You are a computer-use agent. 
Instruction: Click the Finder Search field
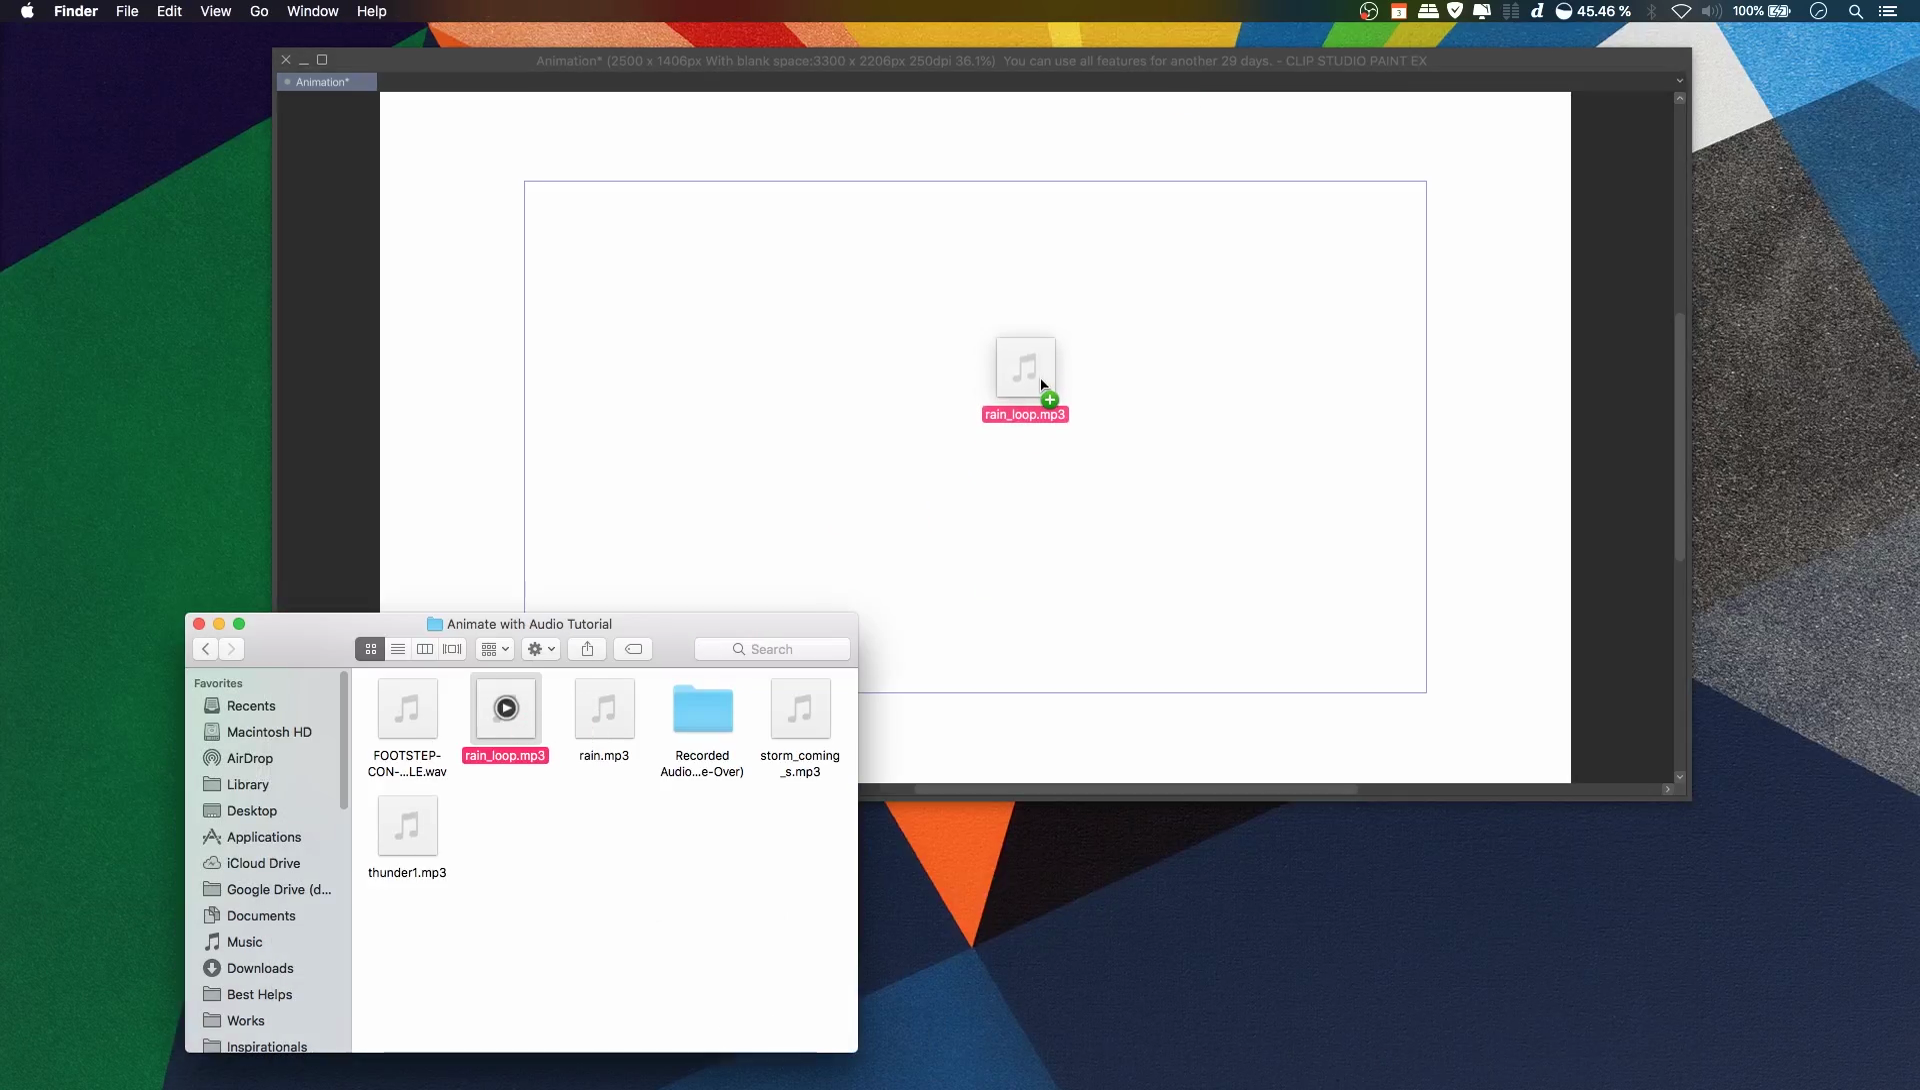772,649
